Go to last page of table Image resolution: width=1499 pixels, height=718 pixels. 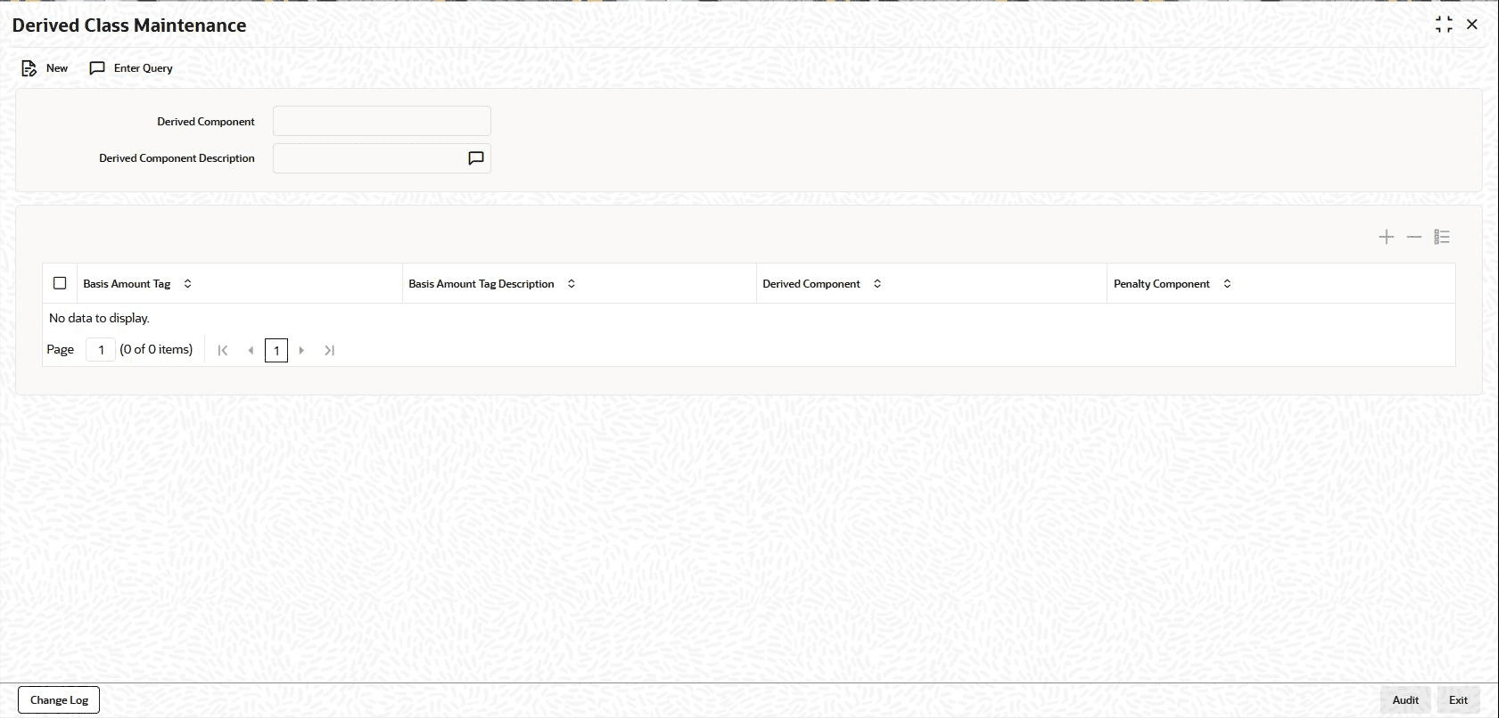click(x=329, y=350)
